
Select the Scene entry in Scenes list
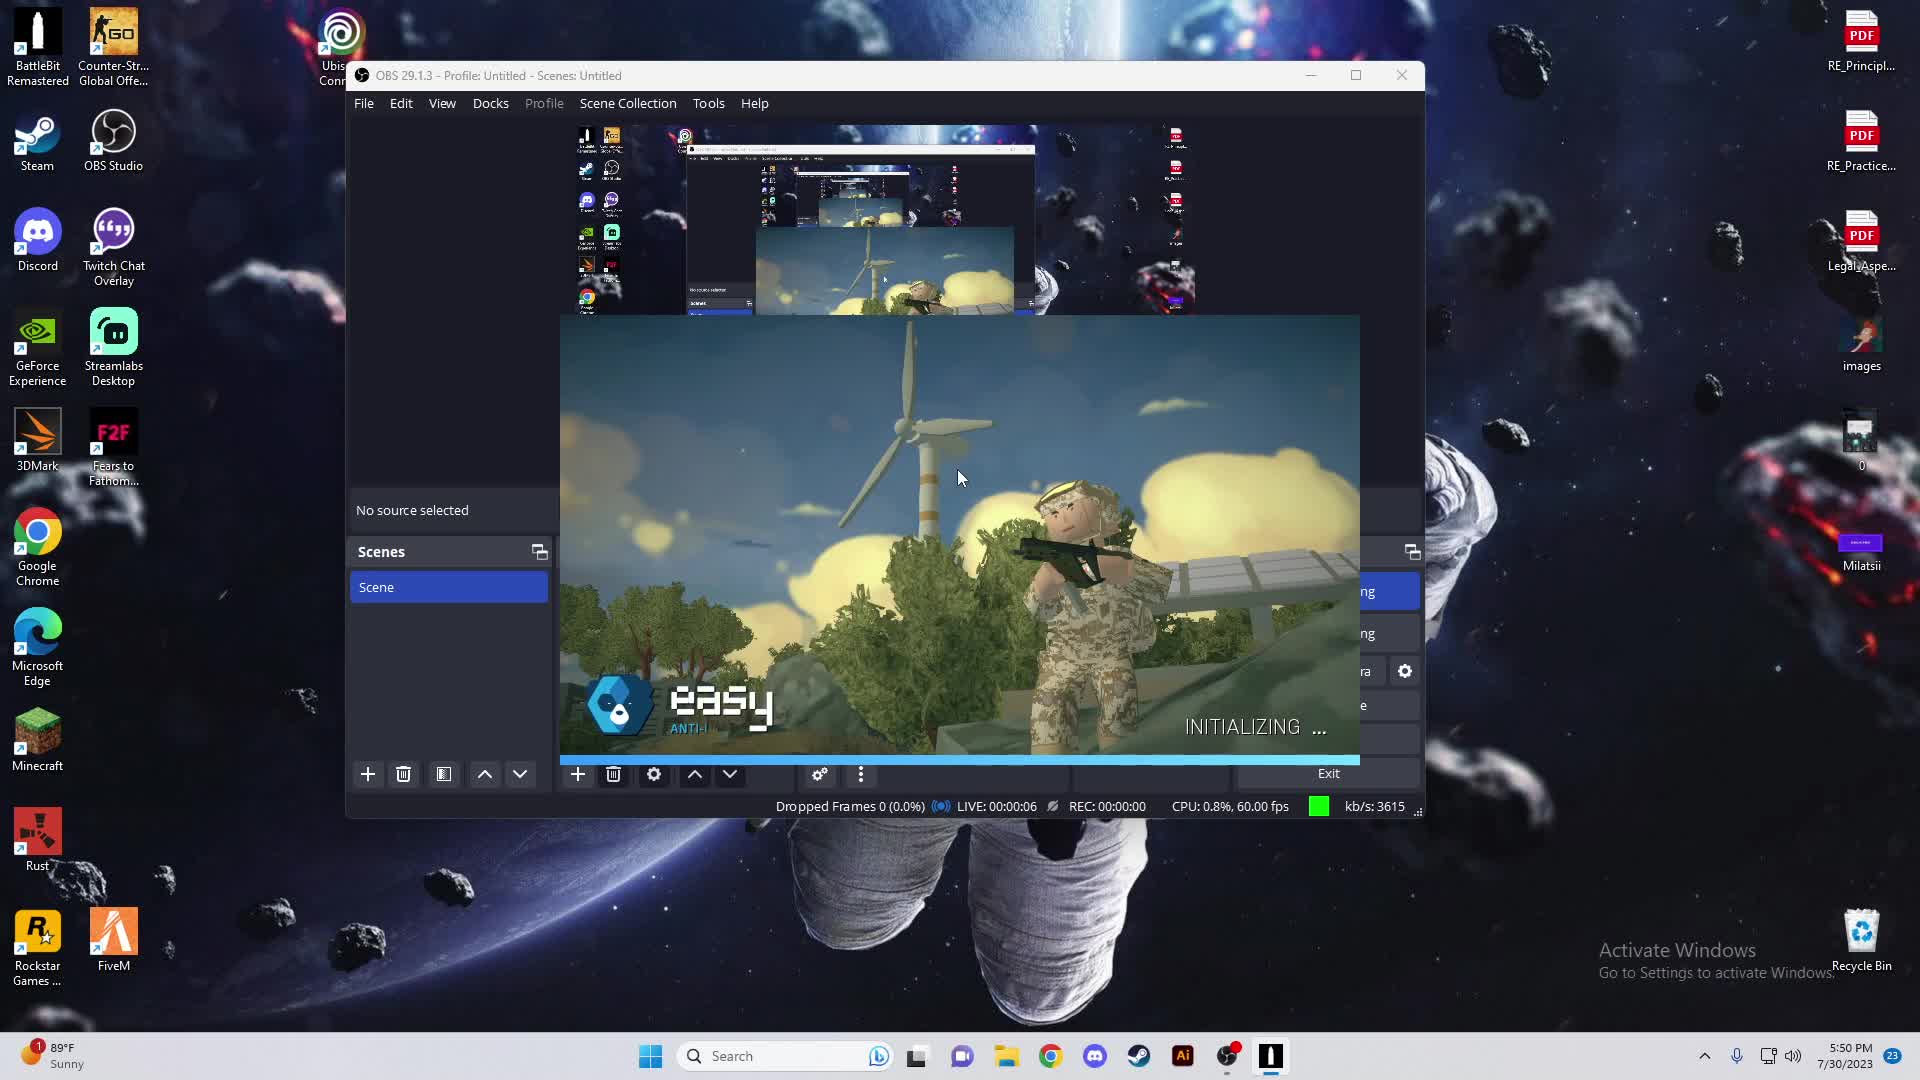(449, 587)
